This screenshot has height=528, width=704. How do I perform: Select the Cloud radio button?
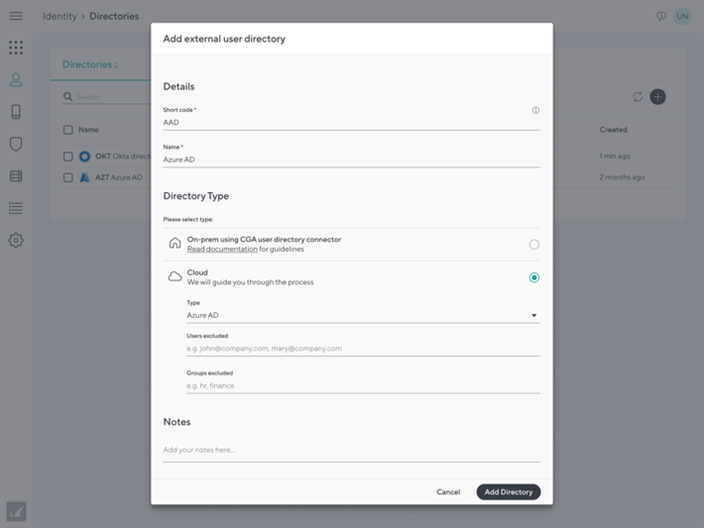[534, 277]
